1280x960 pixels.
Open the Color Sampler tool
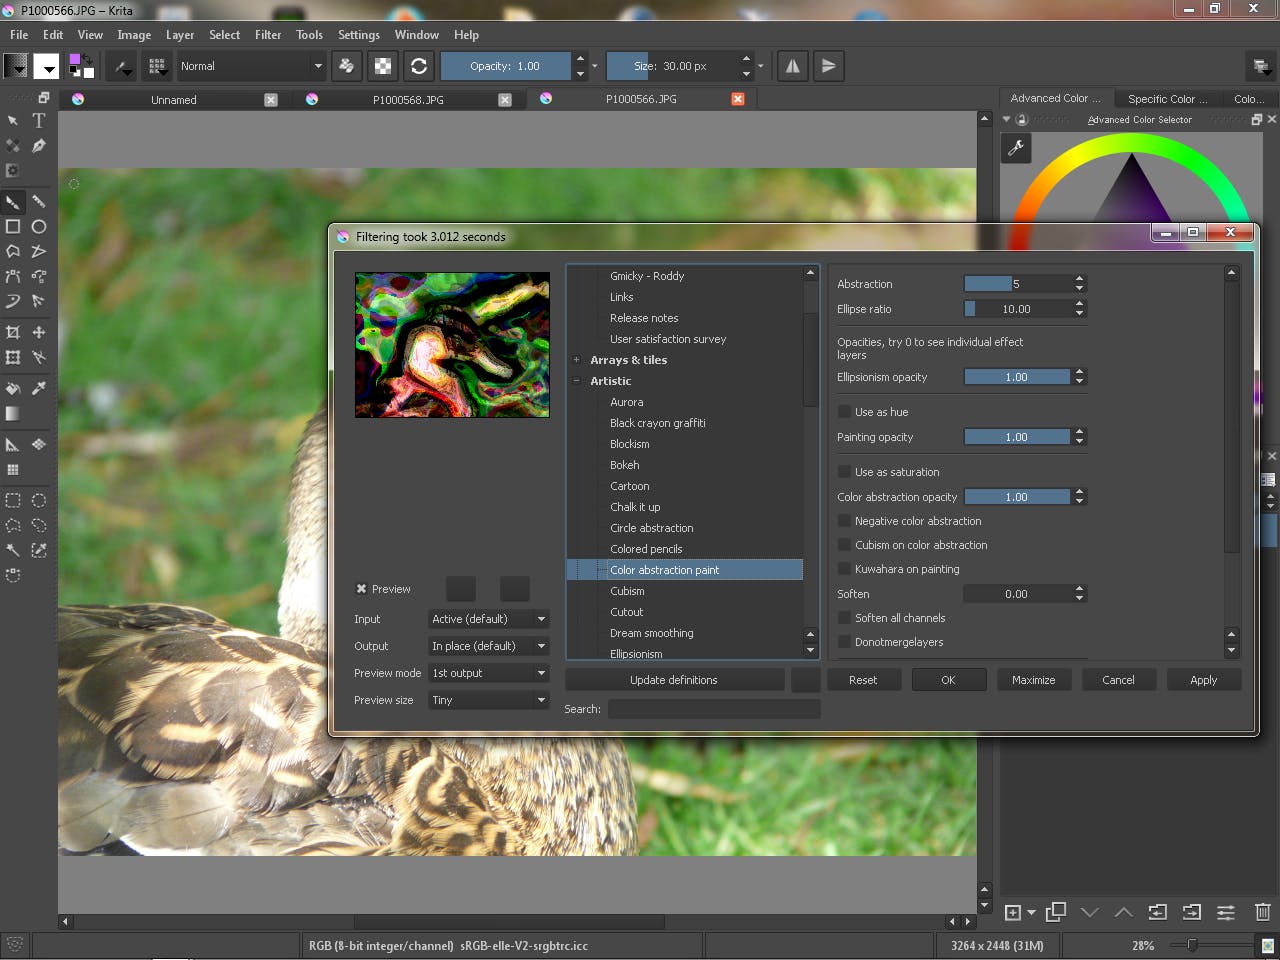pyautogui.click(x=39, y=388)
